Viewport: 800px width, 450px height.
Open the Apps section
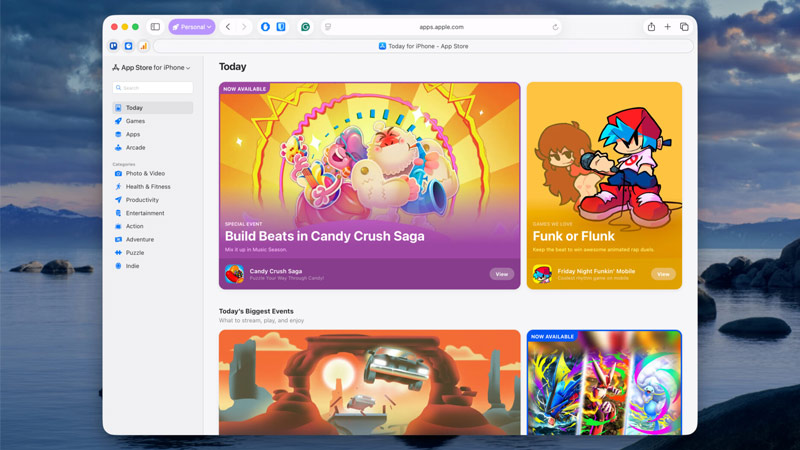pos(153,134)
